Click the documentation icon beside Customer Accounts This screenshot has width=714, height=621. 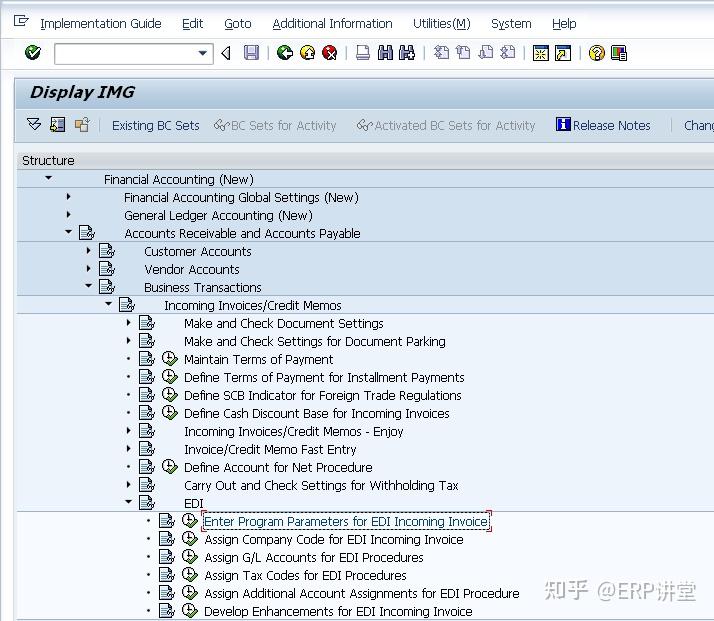pos(107,251)
